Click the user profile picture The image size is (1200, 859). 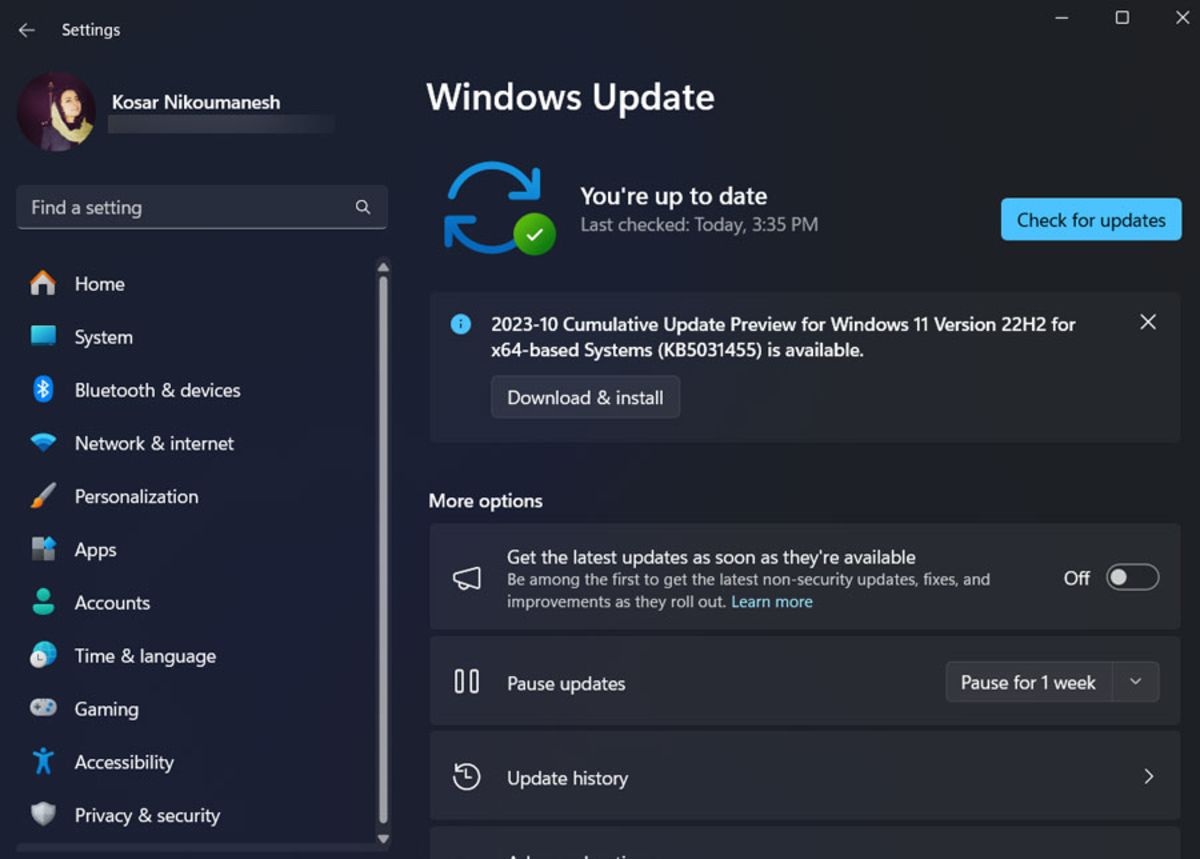pyautogui.click(x=56, y=112)
